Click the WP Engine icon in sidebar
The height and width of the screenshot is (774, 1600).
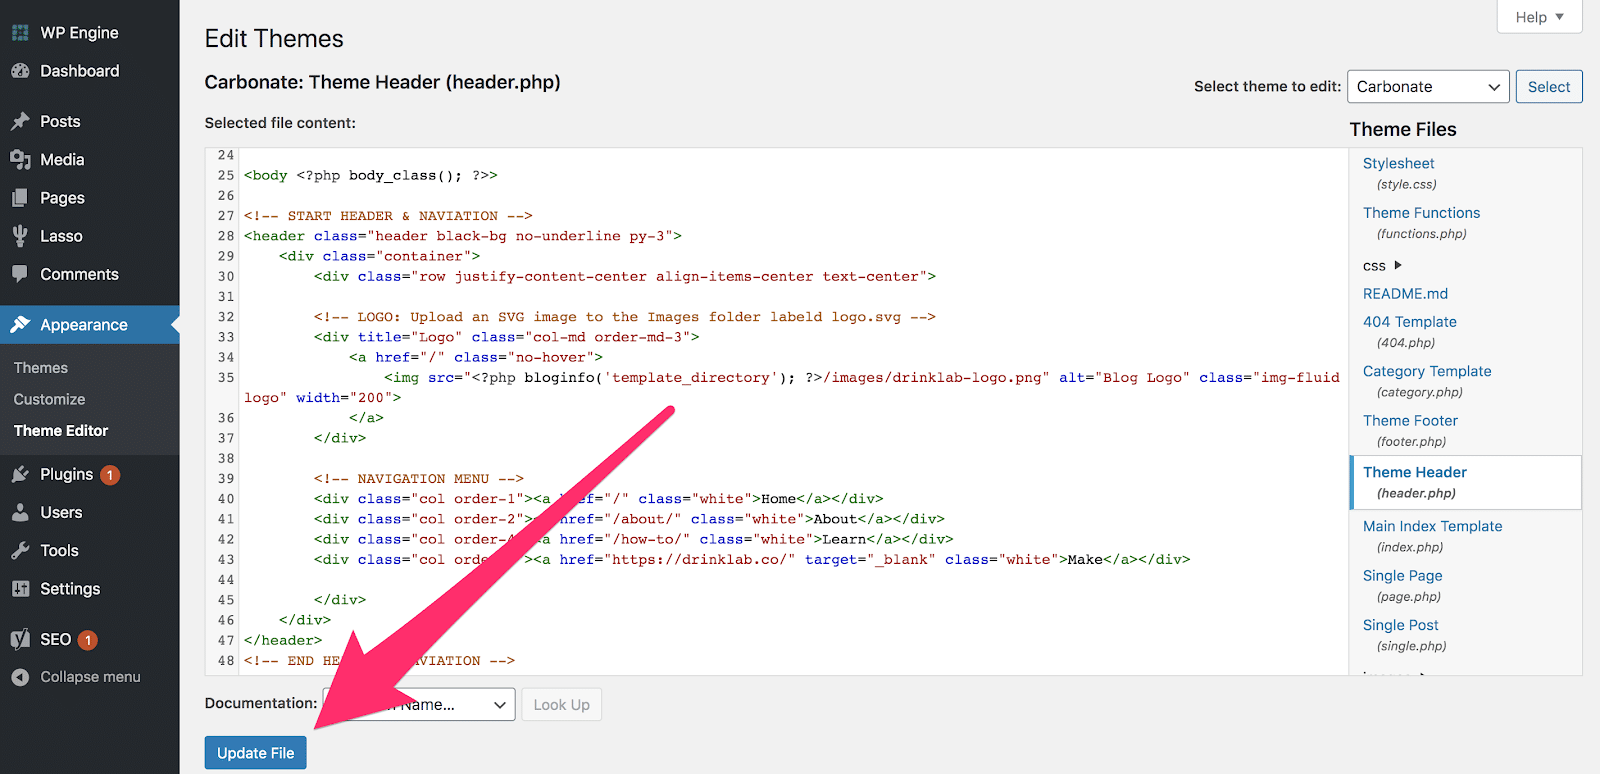tap(20, 33)
